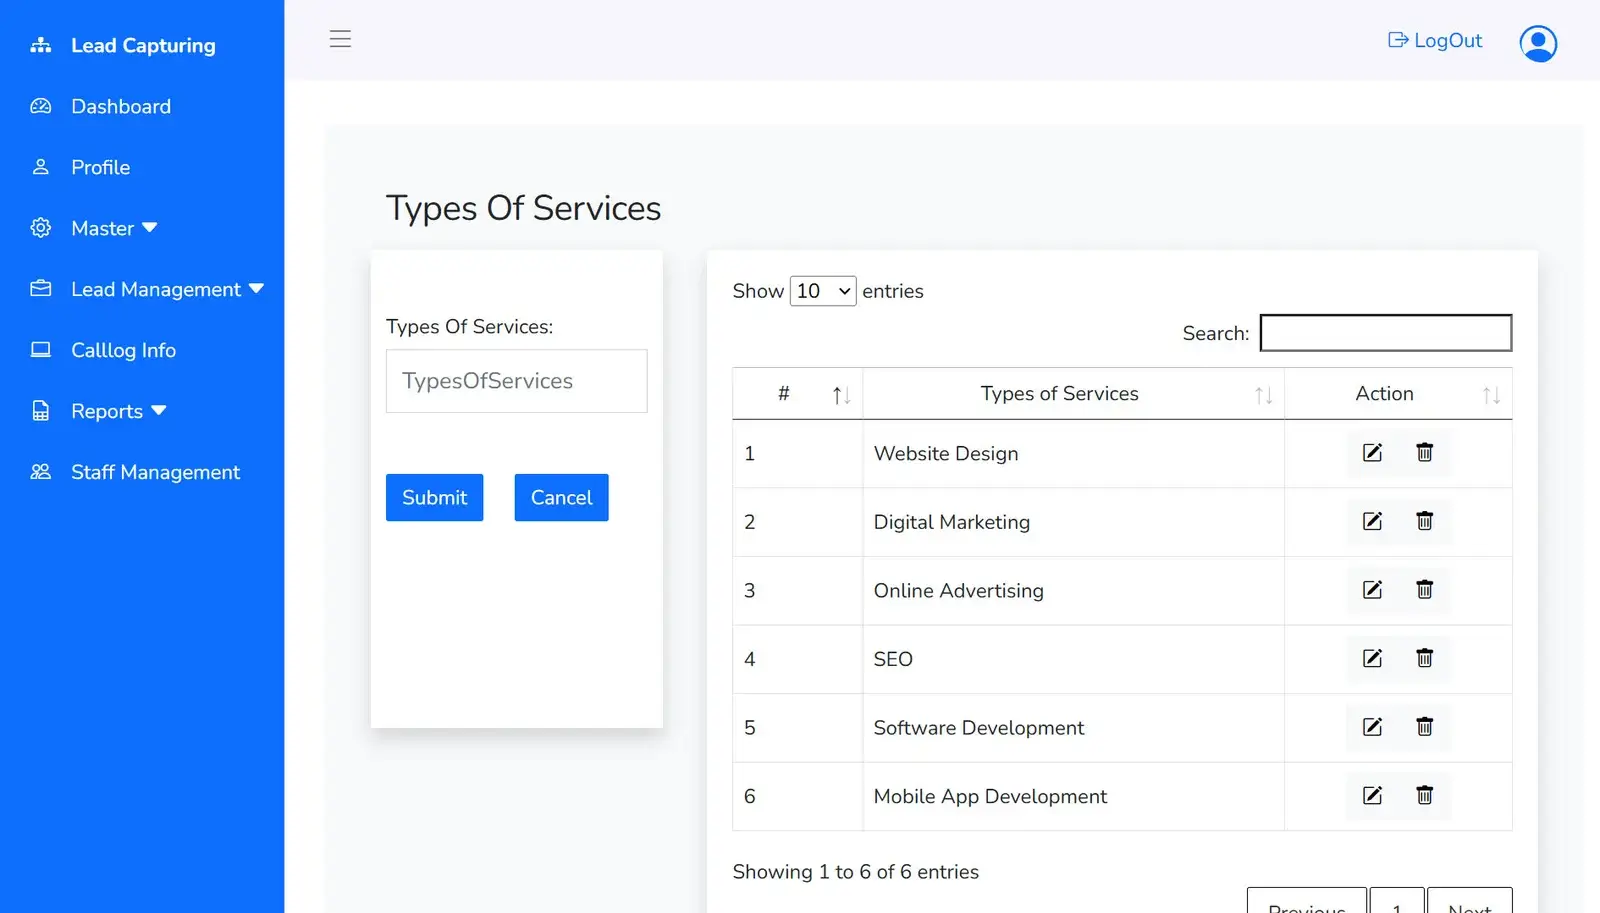1600x913 pixels.
Task: Go to Dashboard in the sidebar
Action: click(x=121, y=106)
